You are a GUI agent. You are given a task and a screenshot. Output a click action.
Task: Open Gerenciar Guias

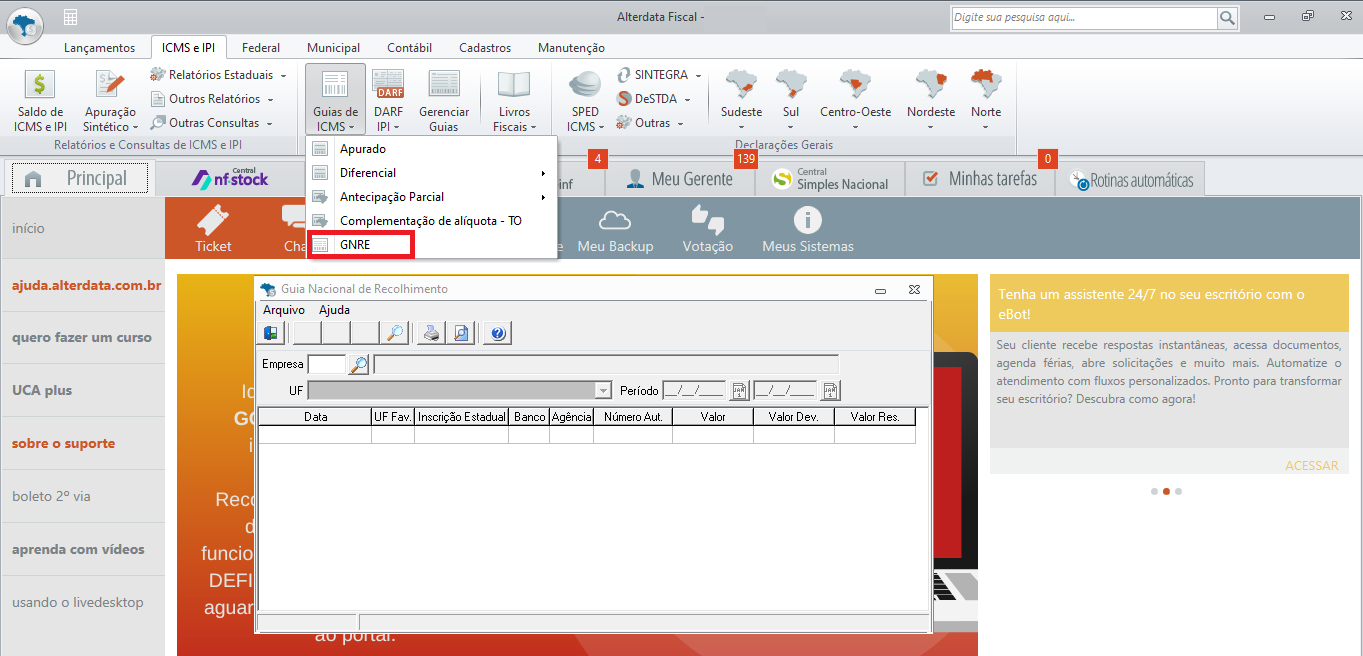point(443,101)
